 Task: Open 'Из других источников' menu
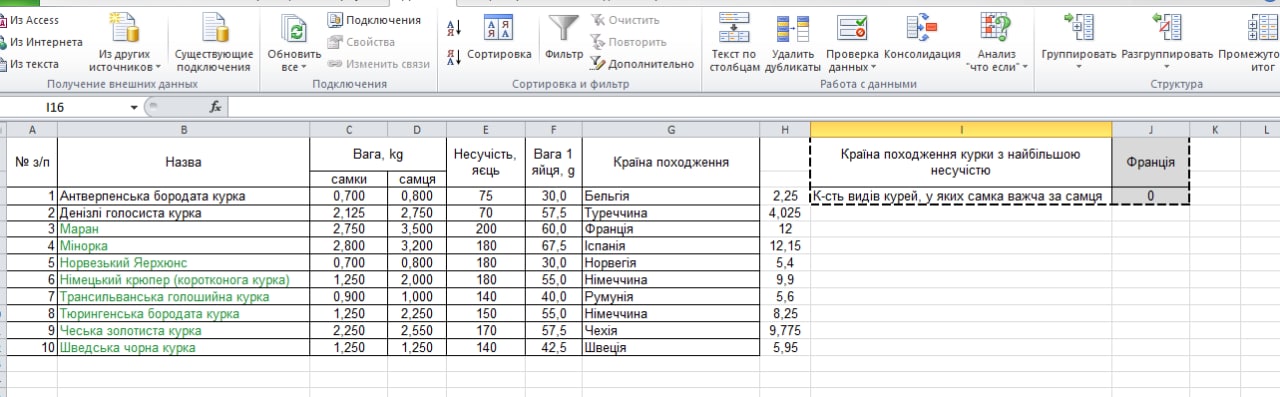click(x=125, y=43)
